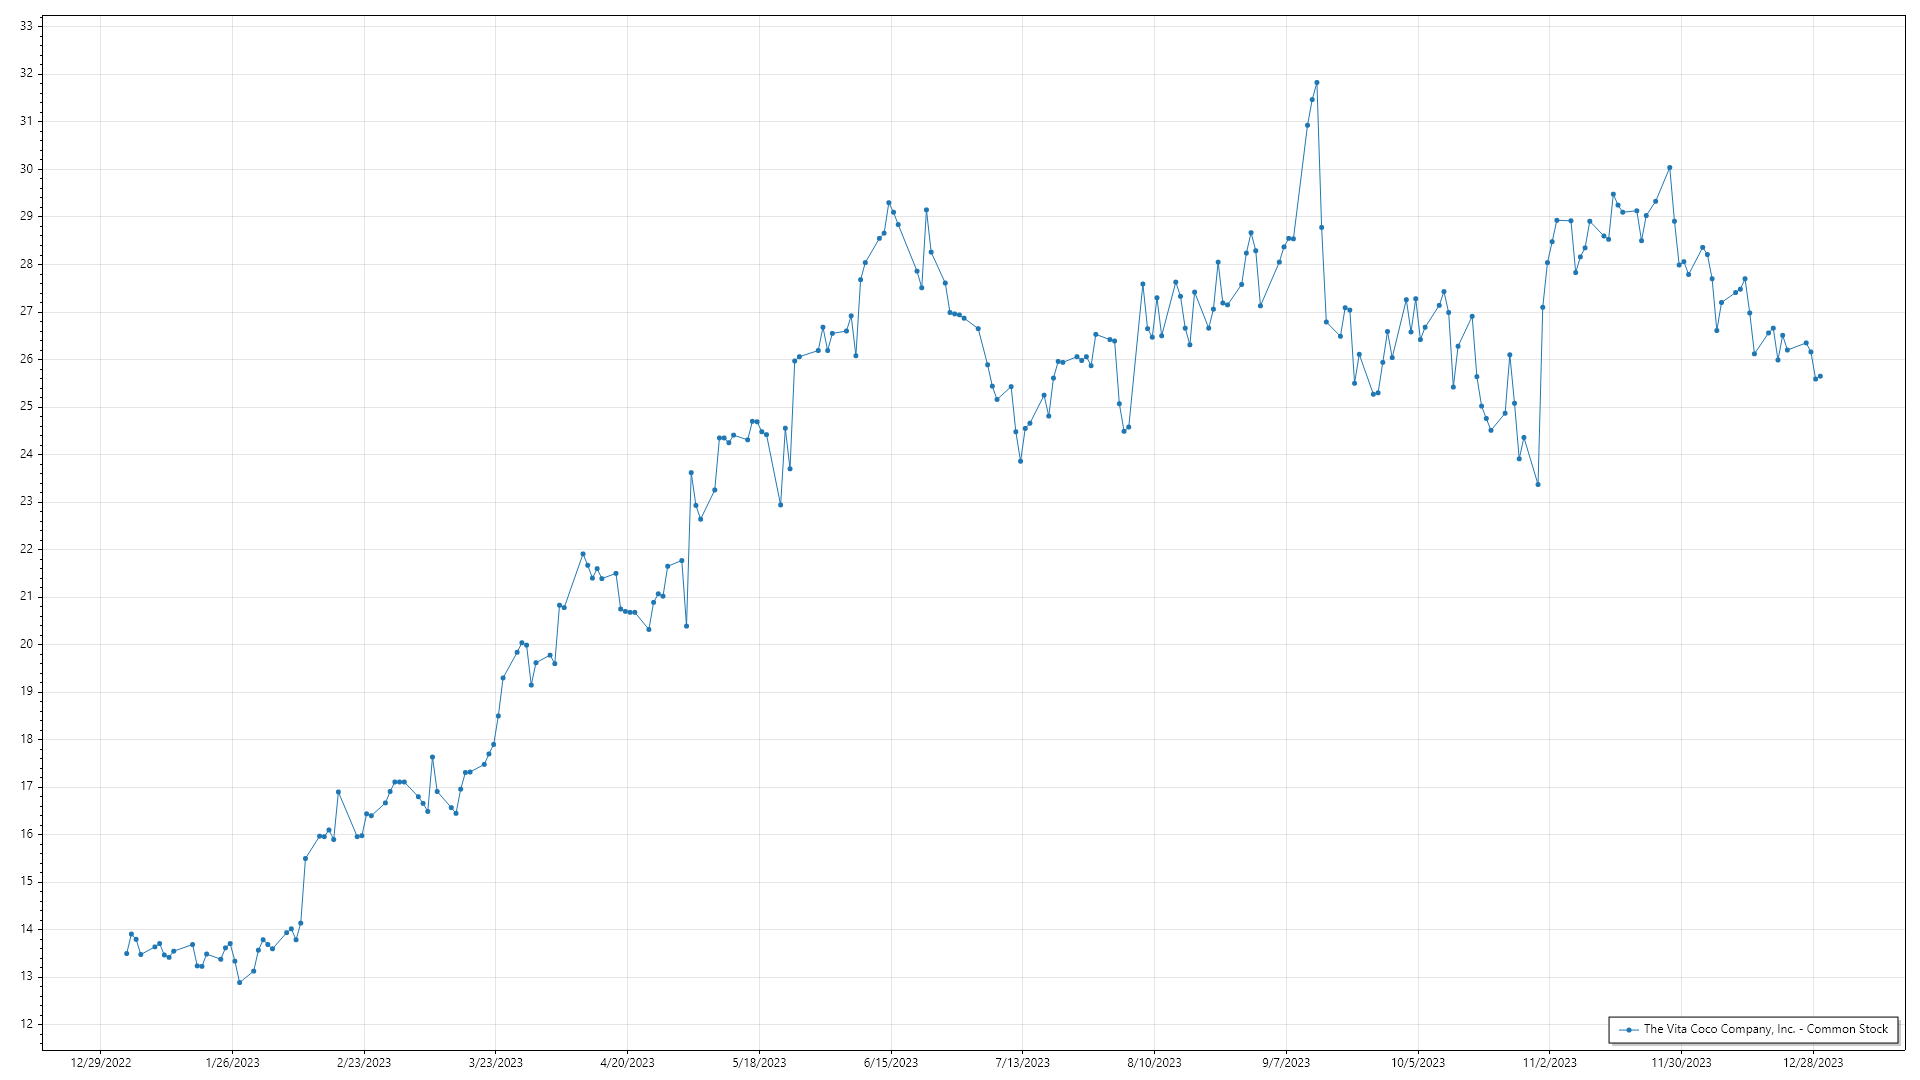
Task: Click the lowest data point near 13
Action: click(239, 982)
